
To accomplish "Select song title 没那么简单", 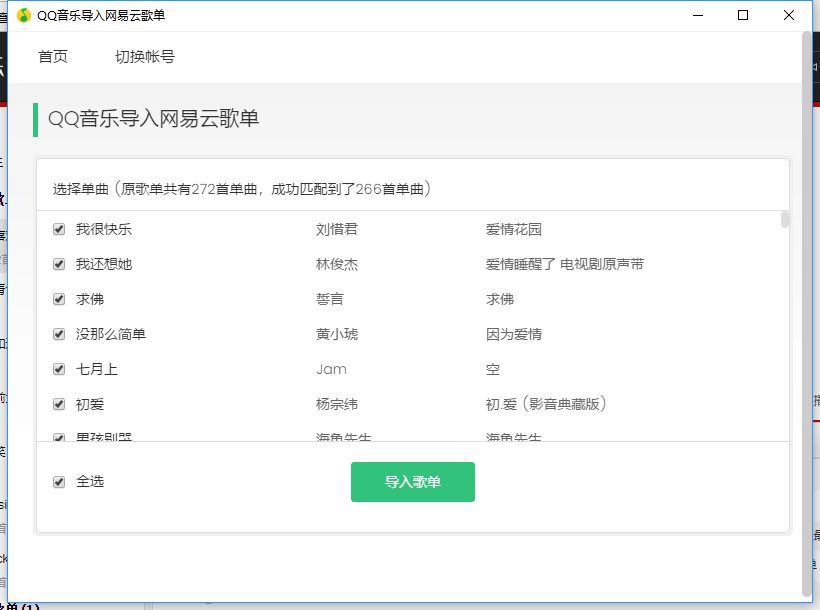I will [111, 334].
